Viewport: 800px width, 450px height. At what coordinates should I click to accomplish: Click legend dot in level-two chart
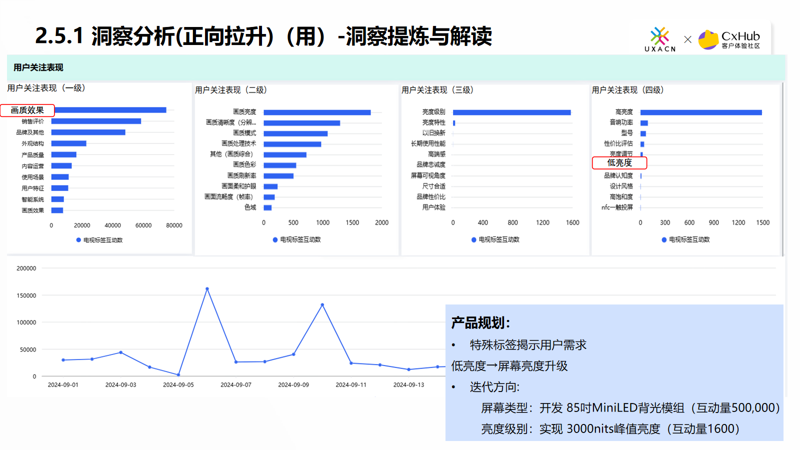275,240
